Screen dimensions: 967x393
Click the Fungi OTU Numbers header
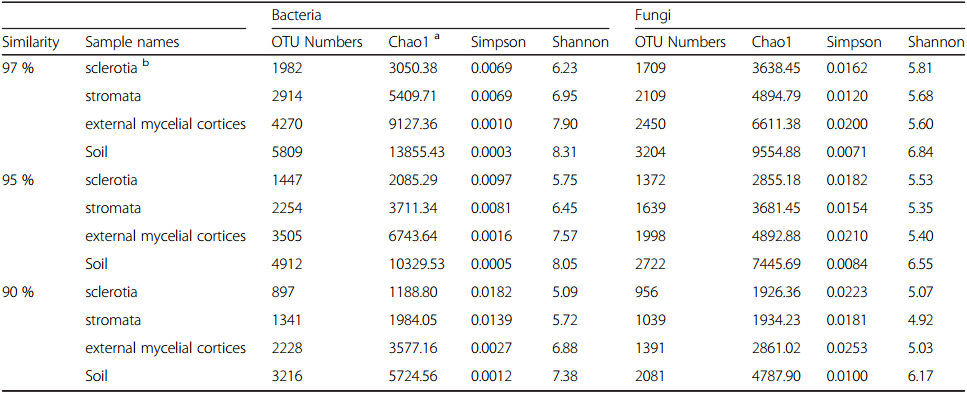click(x=680, y=43)
